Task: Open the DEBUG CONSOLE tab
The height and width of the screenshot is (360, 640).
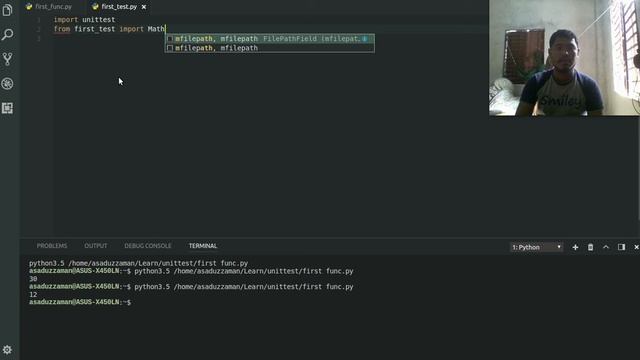Action: pos(148,246)
